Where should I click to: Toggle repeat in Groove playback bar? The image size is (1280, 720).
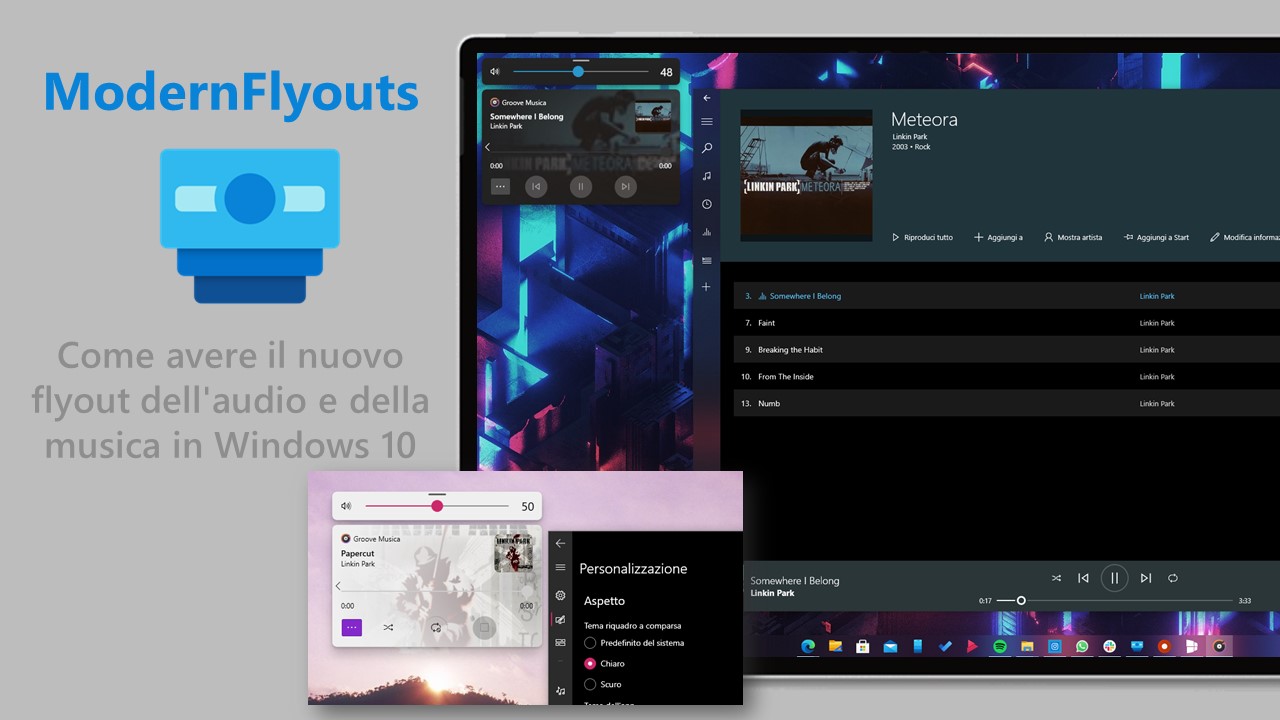pos(1173,578)
